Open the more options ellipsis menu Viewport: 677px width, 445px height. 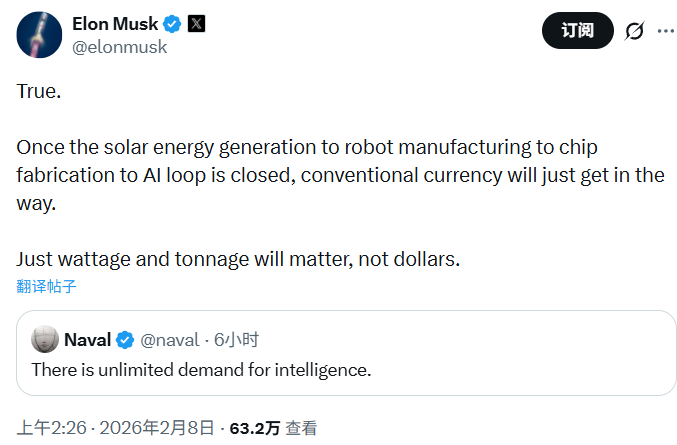click(665, 31)
